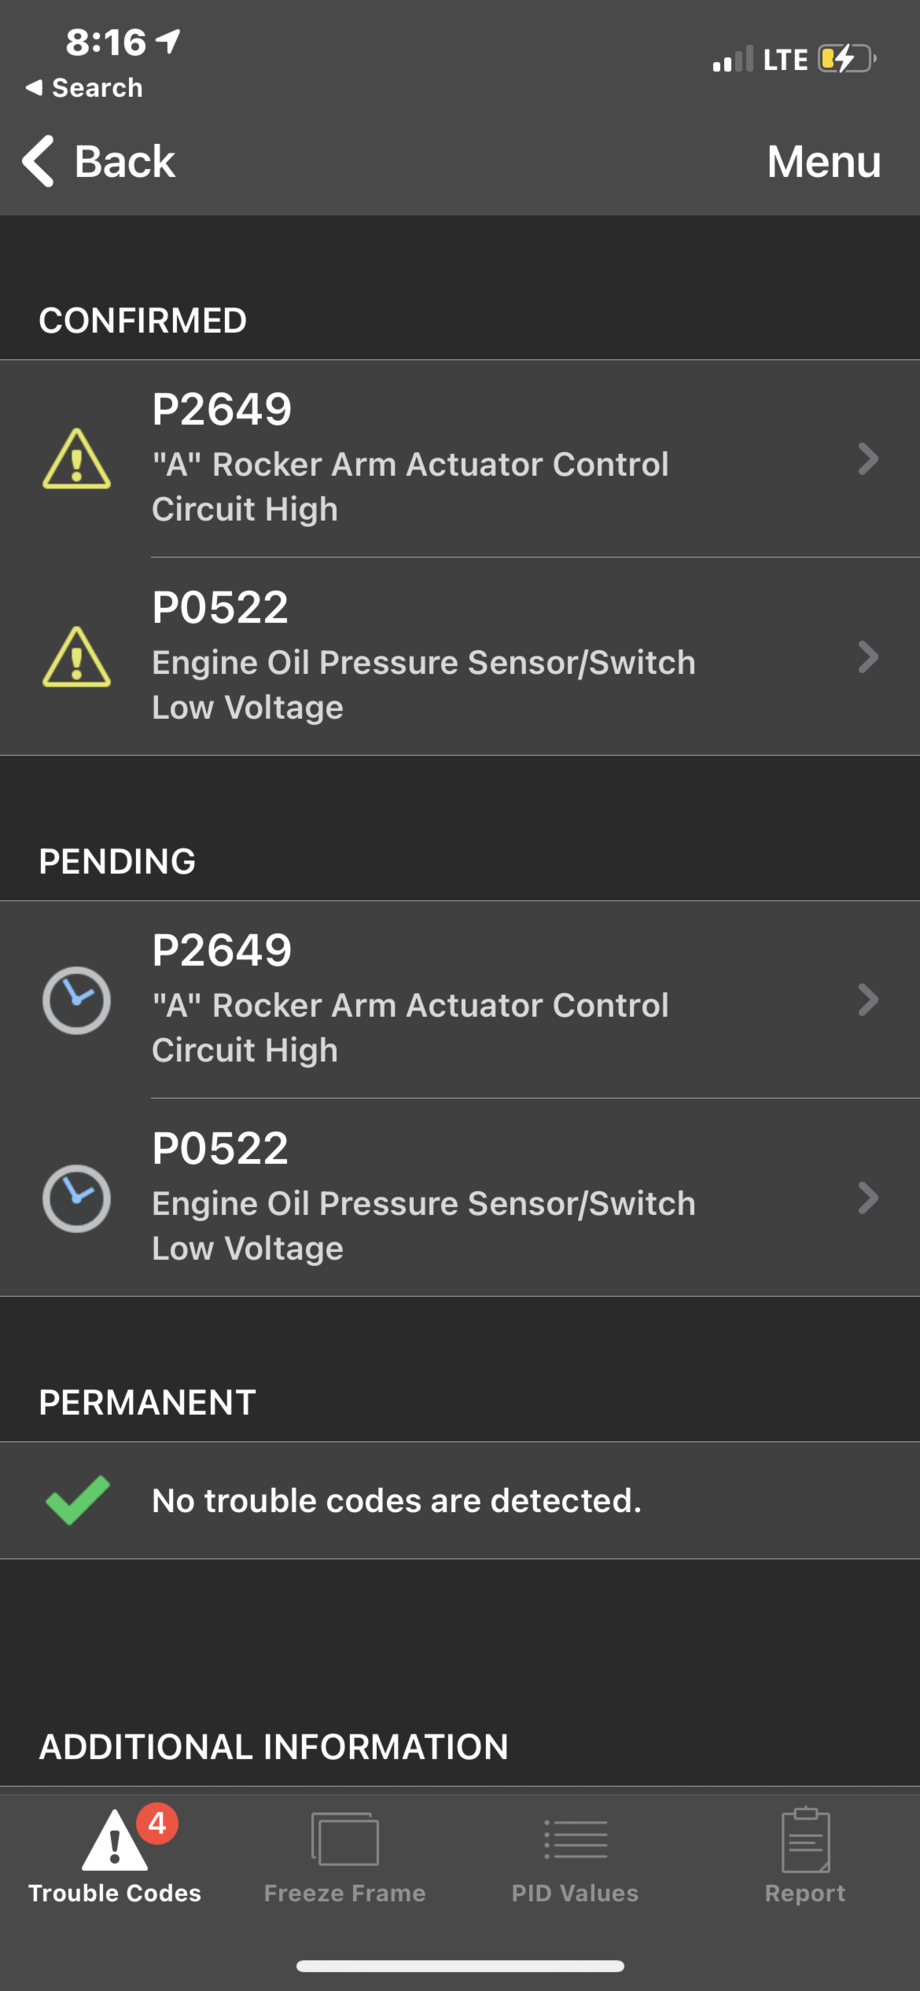920x1991 pixels.
Task: Expand pending P2649 details via chevron
Action: (868, 1000)
